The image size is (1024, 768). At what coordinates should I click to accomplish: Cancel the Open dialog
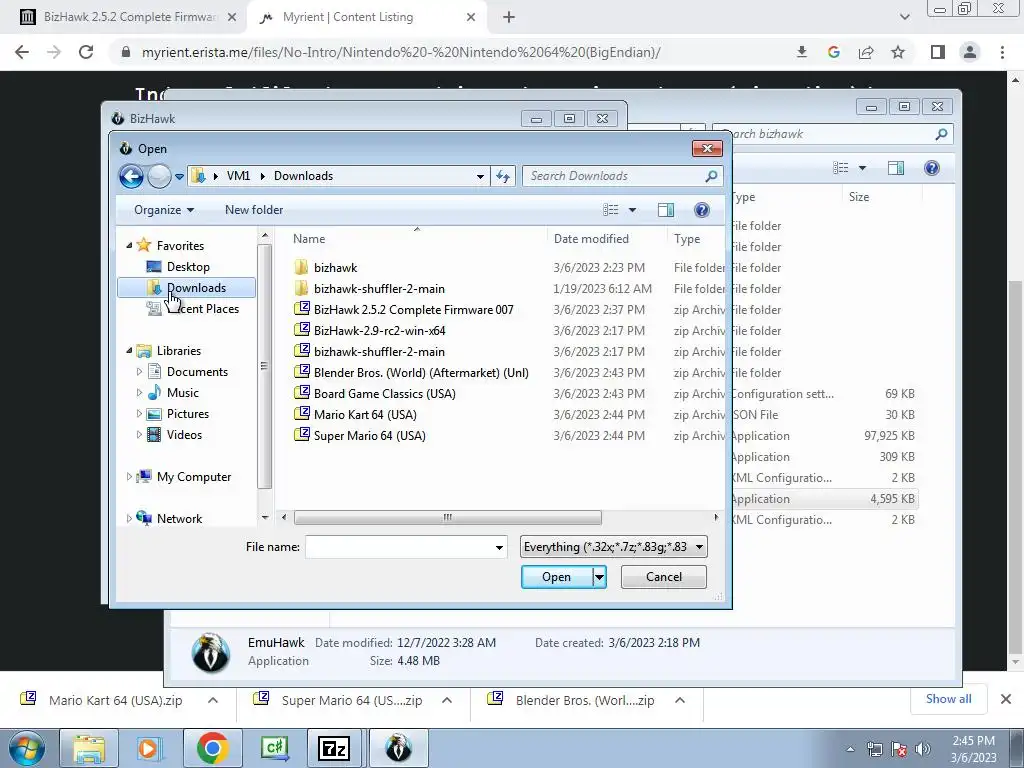(x=664, y=577)
